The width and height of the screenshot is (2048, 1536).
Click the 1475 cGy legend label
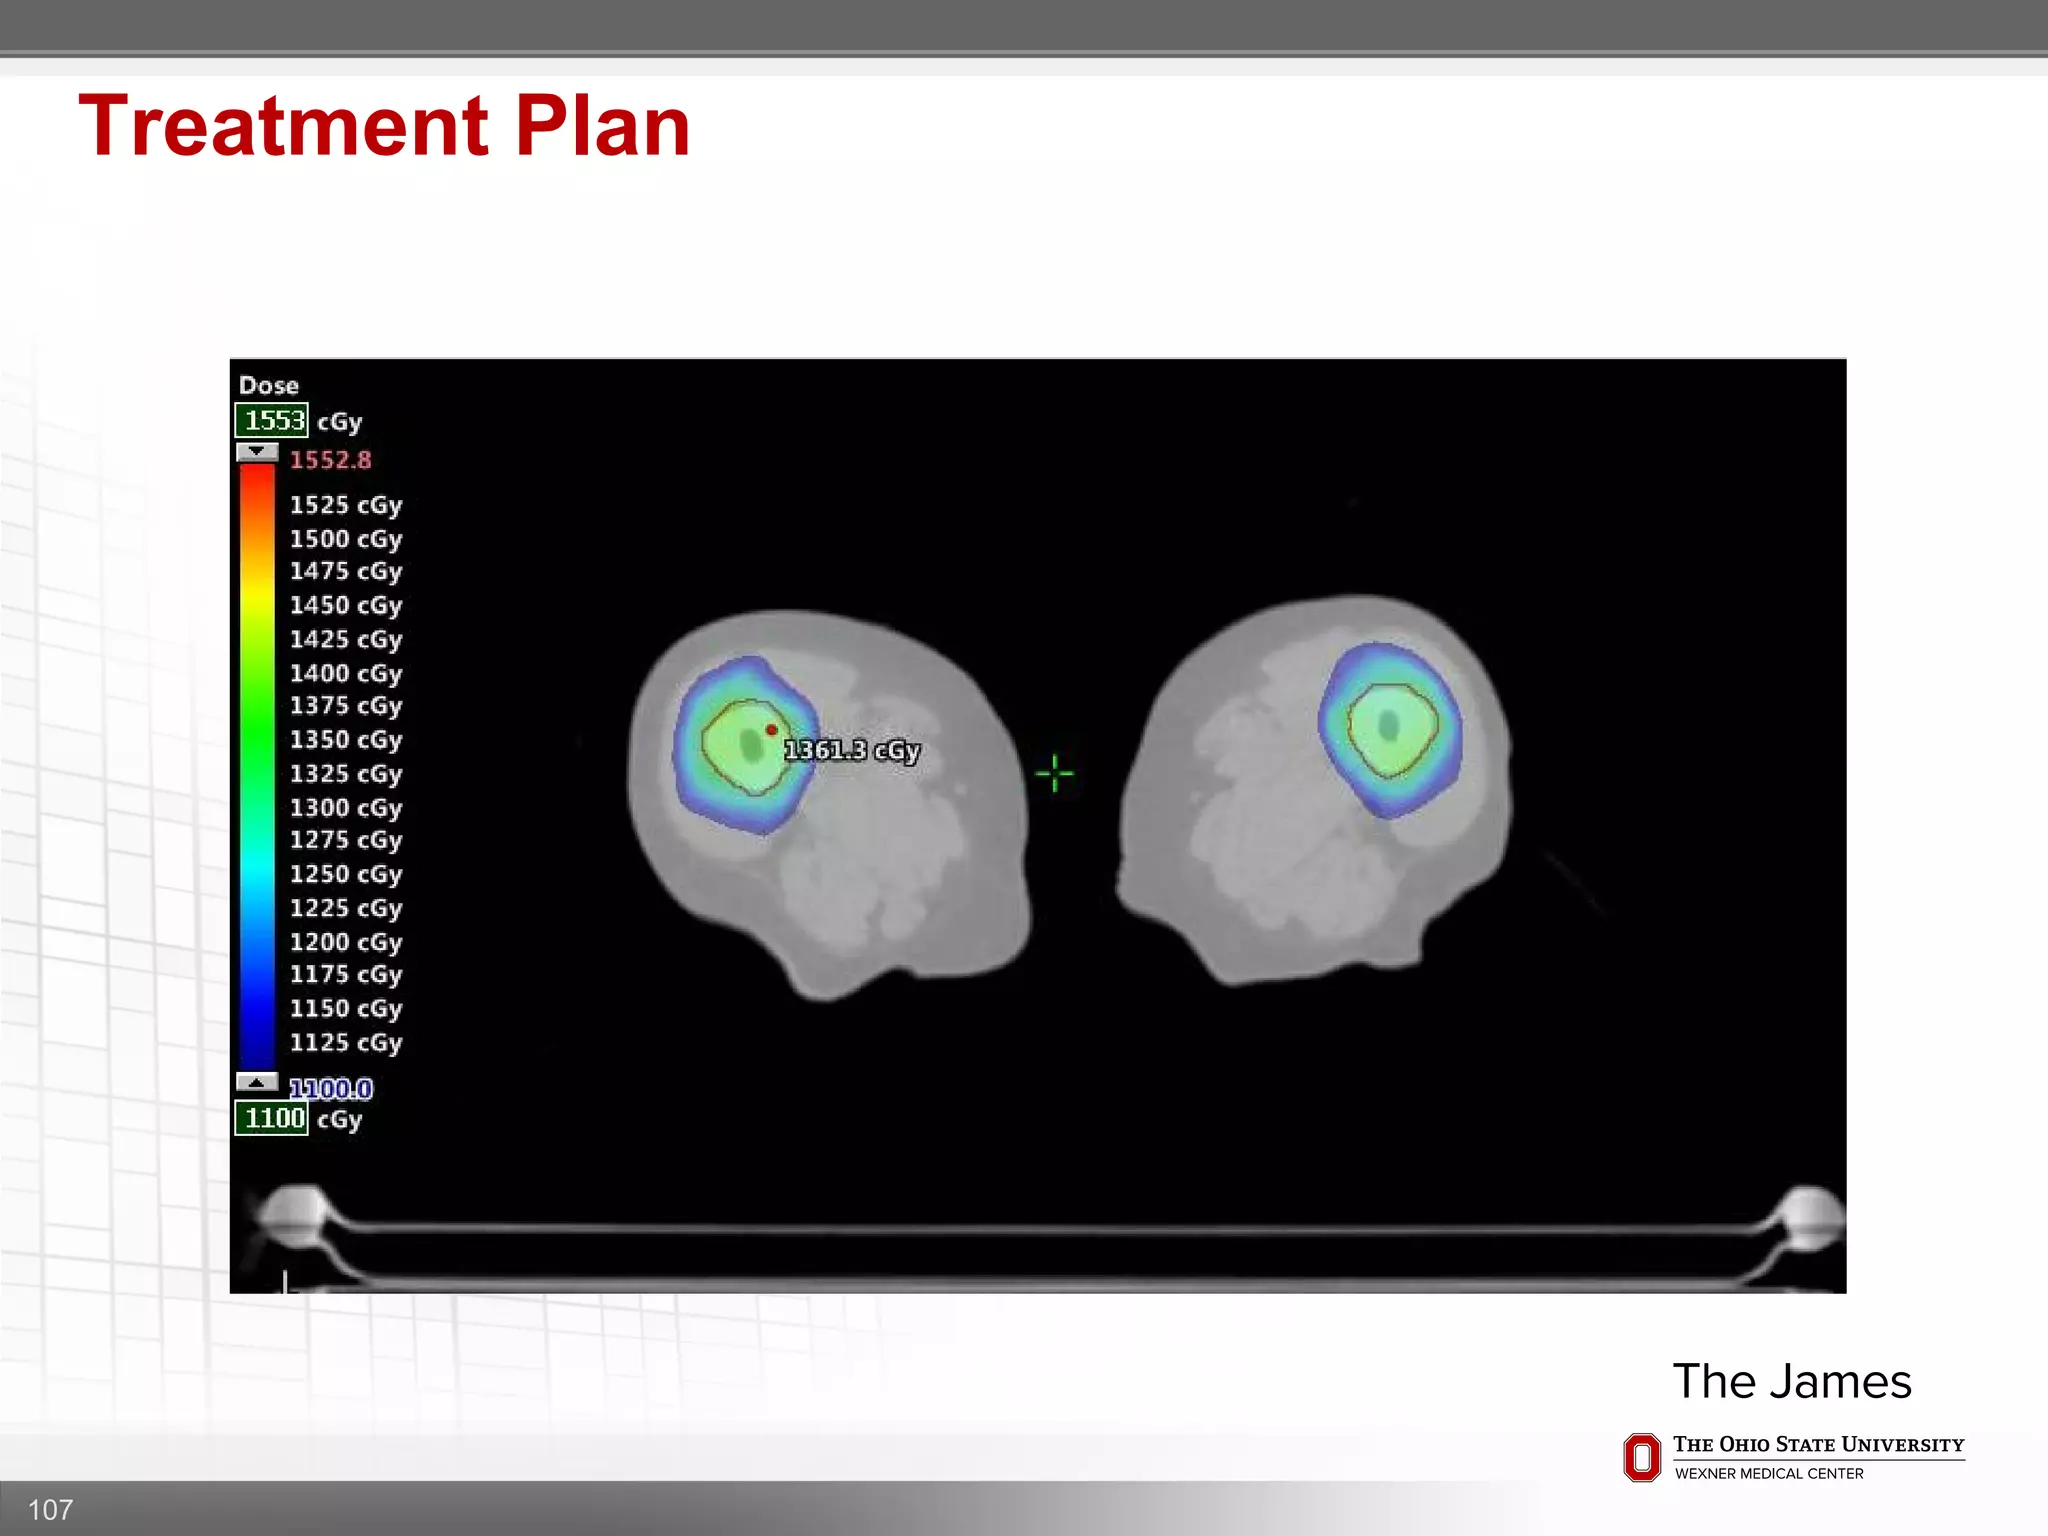coord(346,571)
